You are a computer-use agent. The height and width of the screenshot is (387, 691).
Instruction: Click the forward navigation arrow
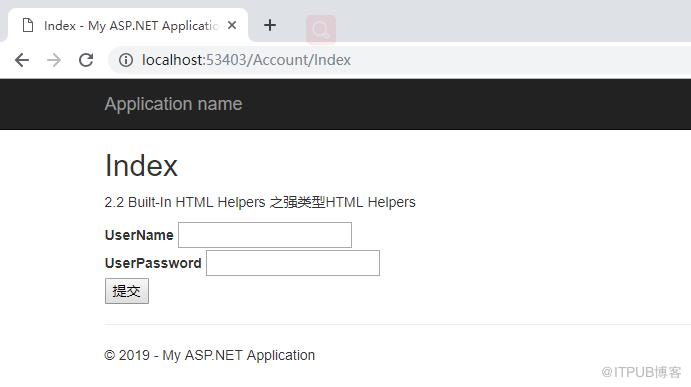54,60
